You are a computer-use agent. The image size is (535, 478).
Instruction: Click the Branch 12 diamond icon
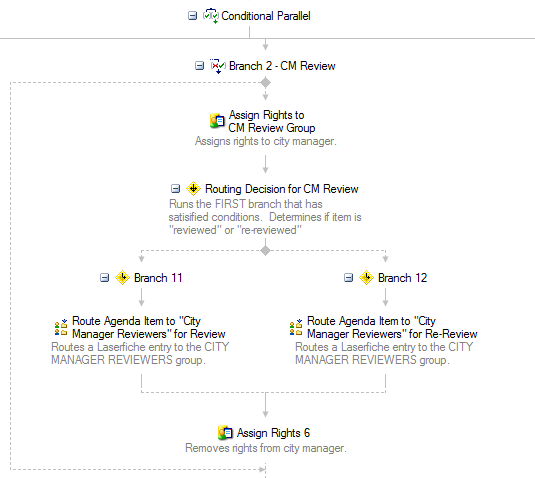(366, 278)
